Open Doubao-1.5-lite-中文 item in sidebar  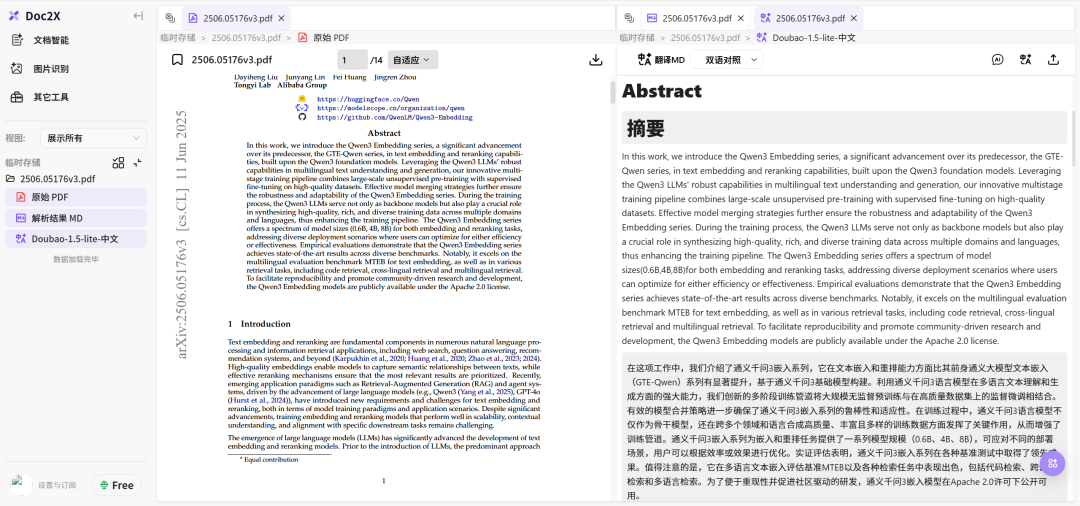[x=76, y=239]
